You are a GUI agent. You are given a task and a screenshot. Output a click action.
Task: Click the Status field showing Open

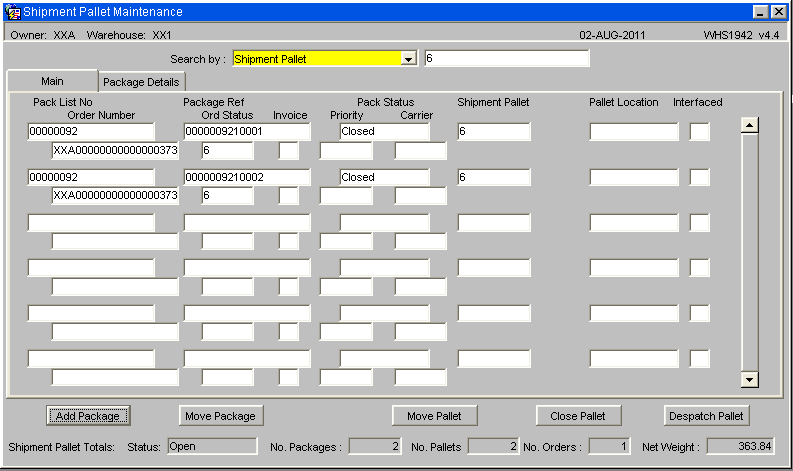tap(212, 446)
